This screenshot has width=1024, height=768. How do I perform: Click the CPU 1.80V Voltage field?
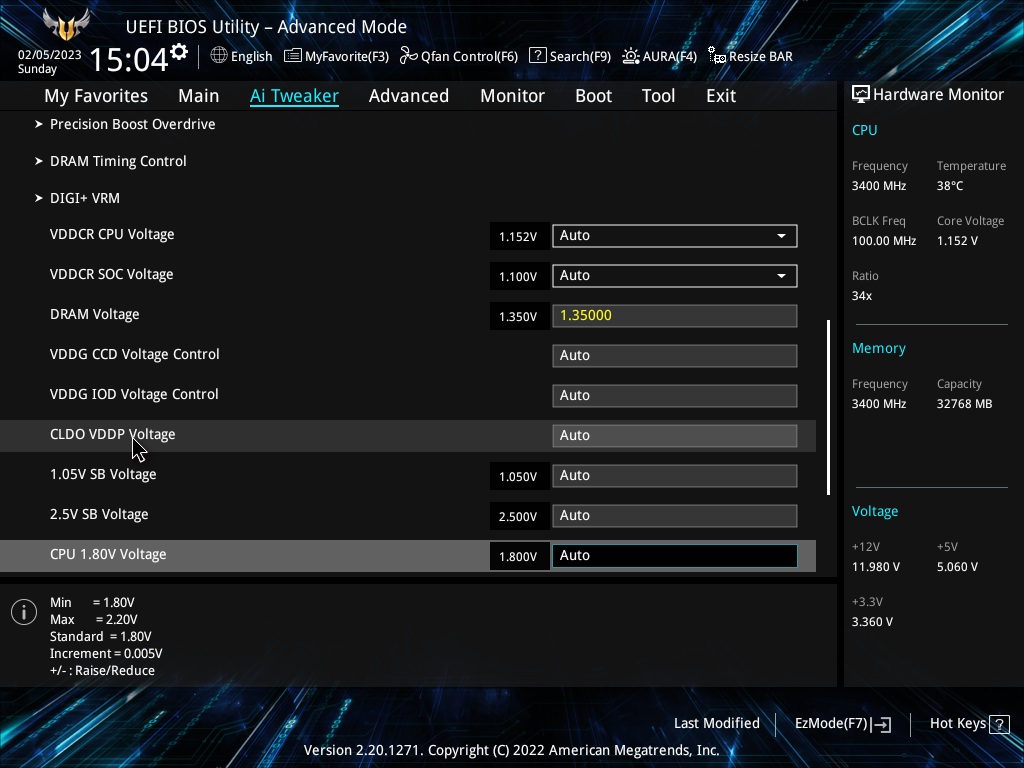tap(675, 556)
